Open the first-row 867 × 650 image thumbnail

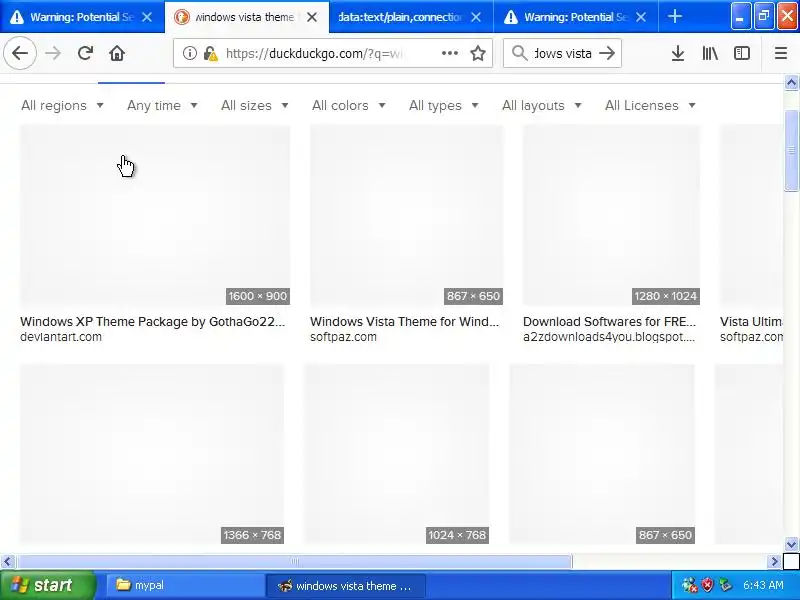click(406, 215)
